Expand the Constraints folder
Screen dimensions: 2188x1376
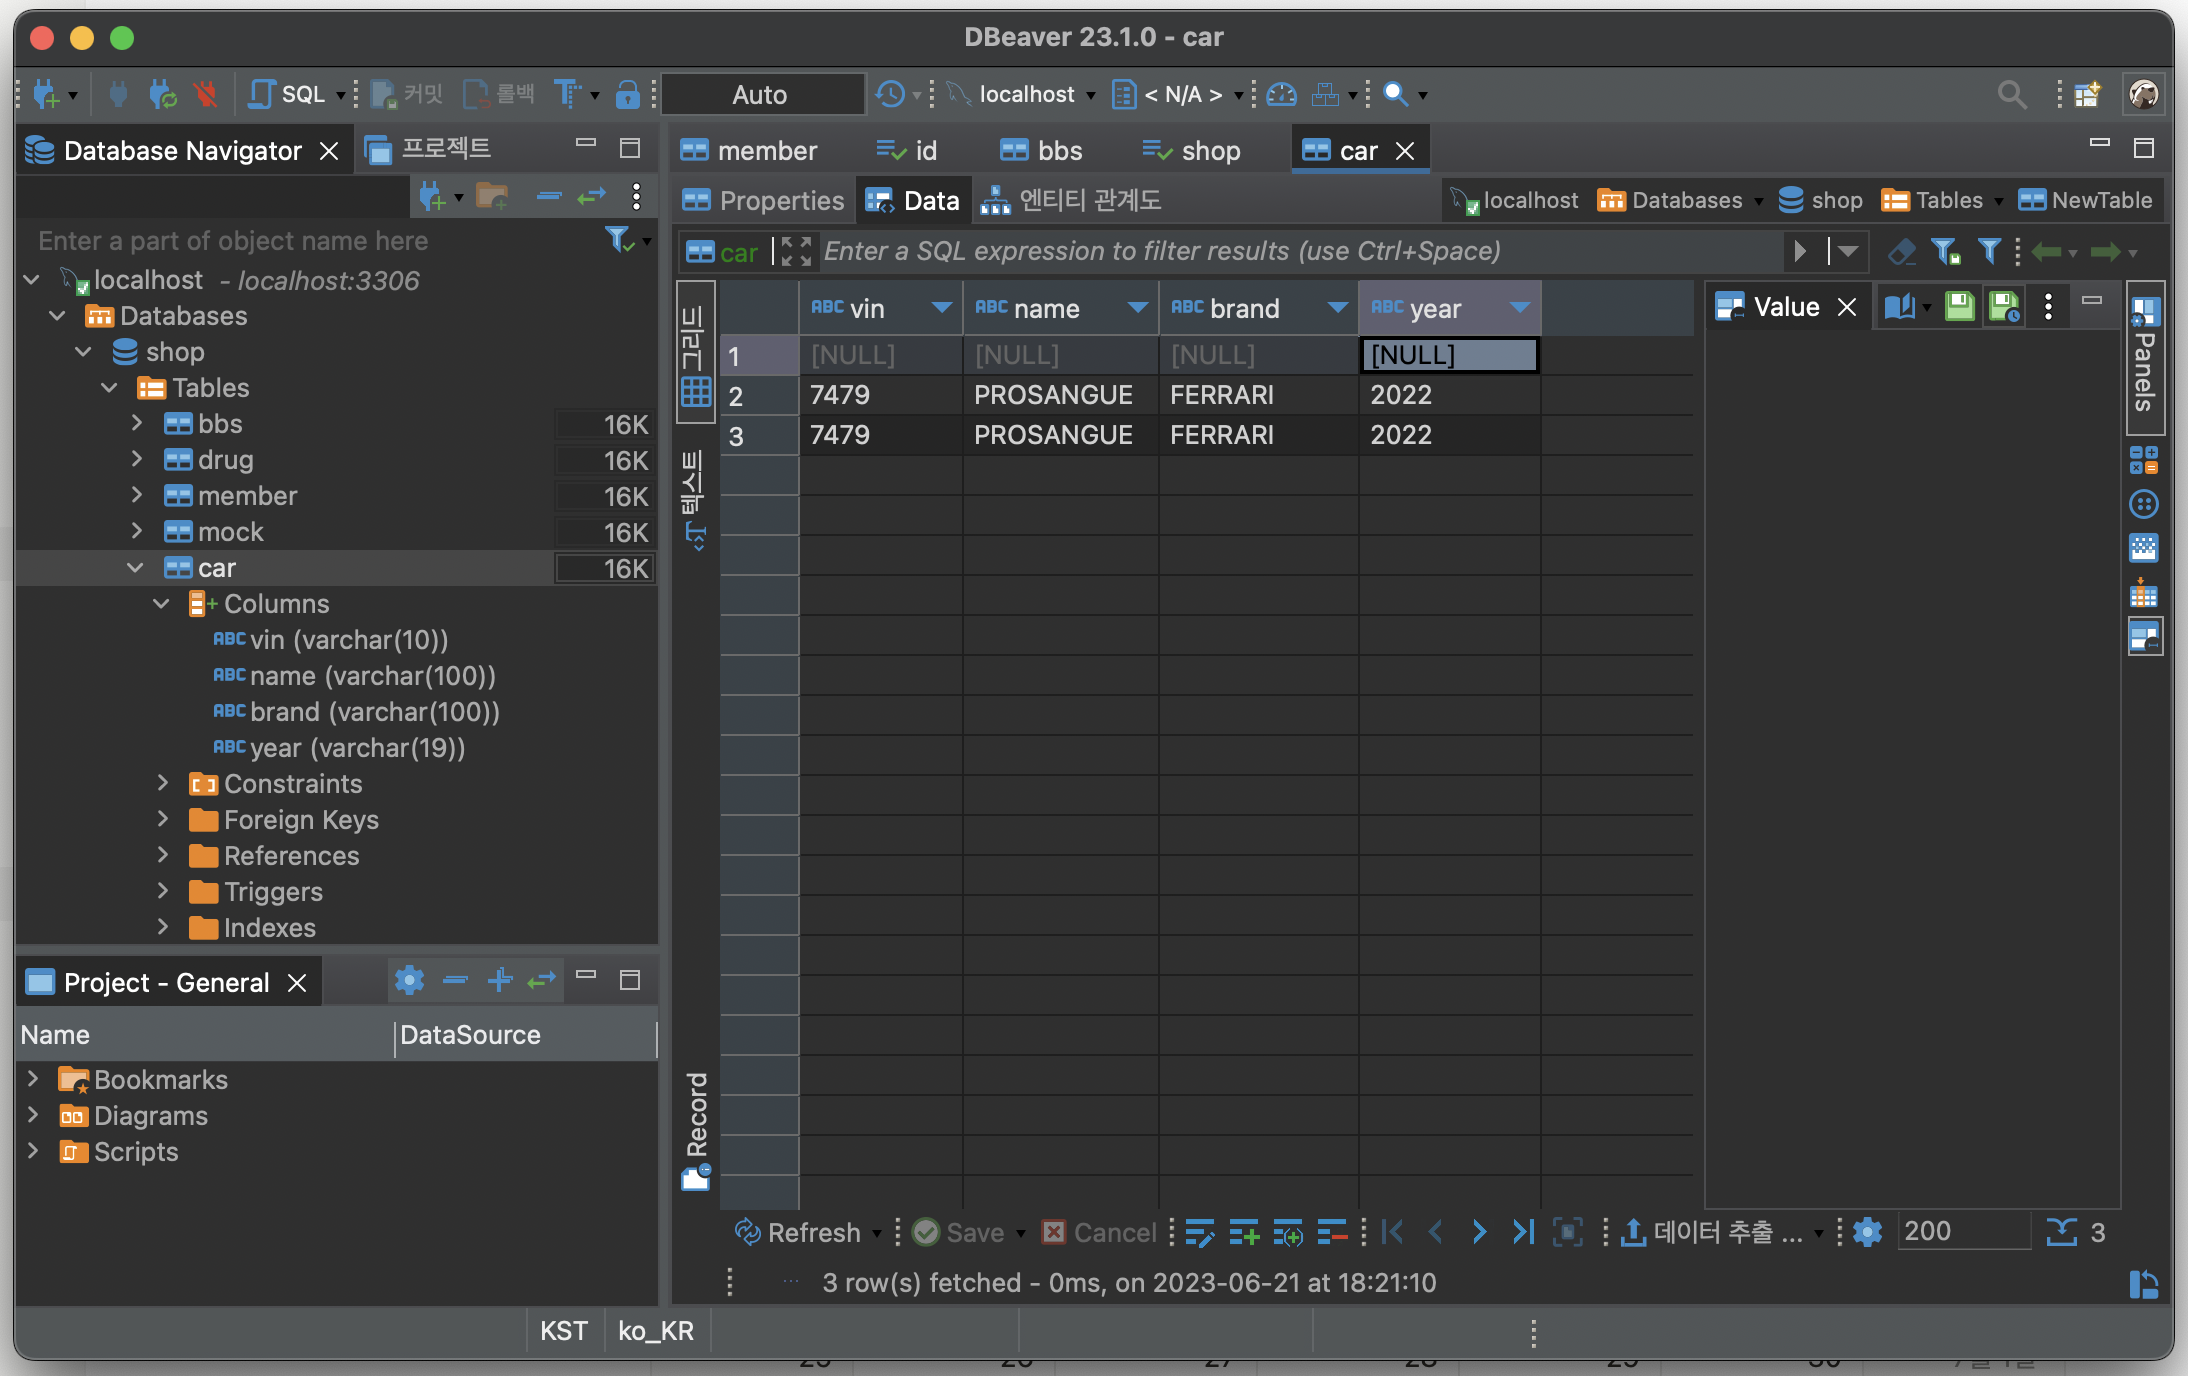coord(163,784)
